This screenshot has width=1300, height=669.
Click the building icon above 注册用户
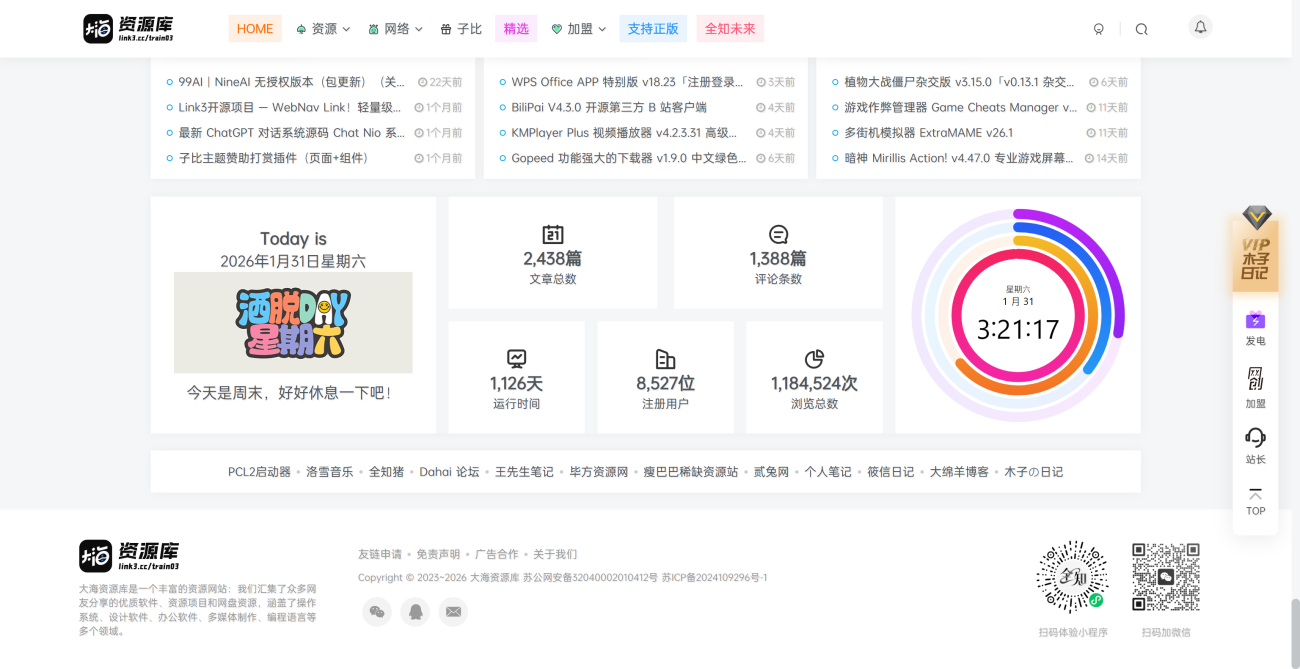click(666, 359)
